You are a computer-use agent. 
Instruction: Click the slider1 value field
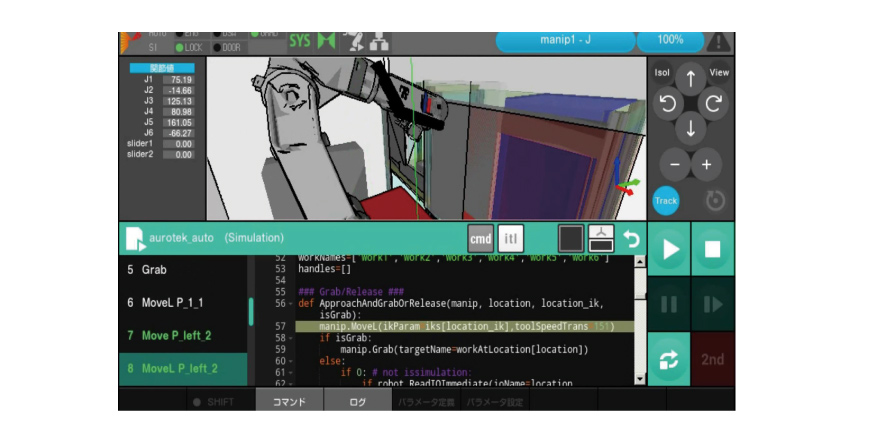point(179,144)
